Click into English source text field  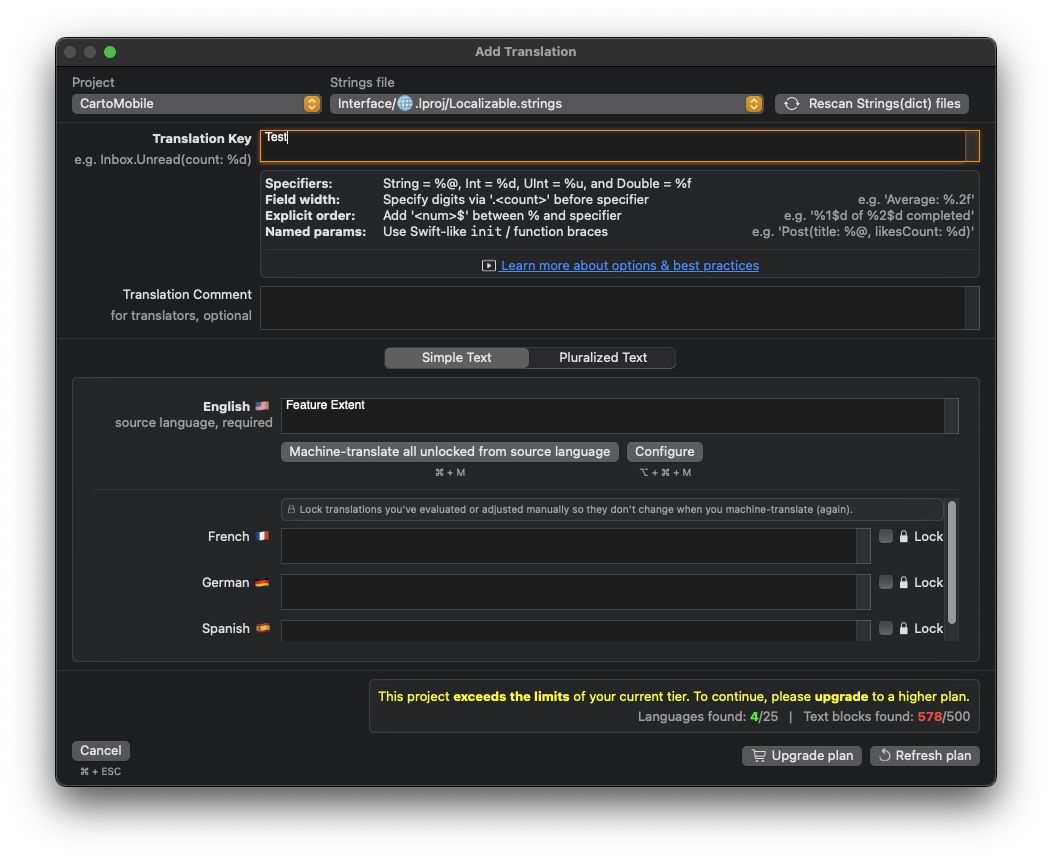tap(619, 416)
